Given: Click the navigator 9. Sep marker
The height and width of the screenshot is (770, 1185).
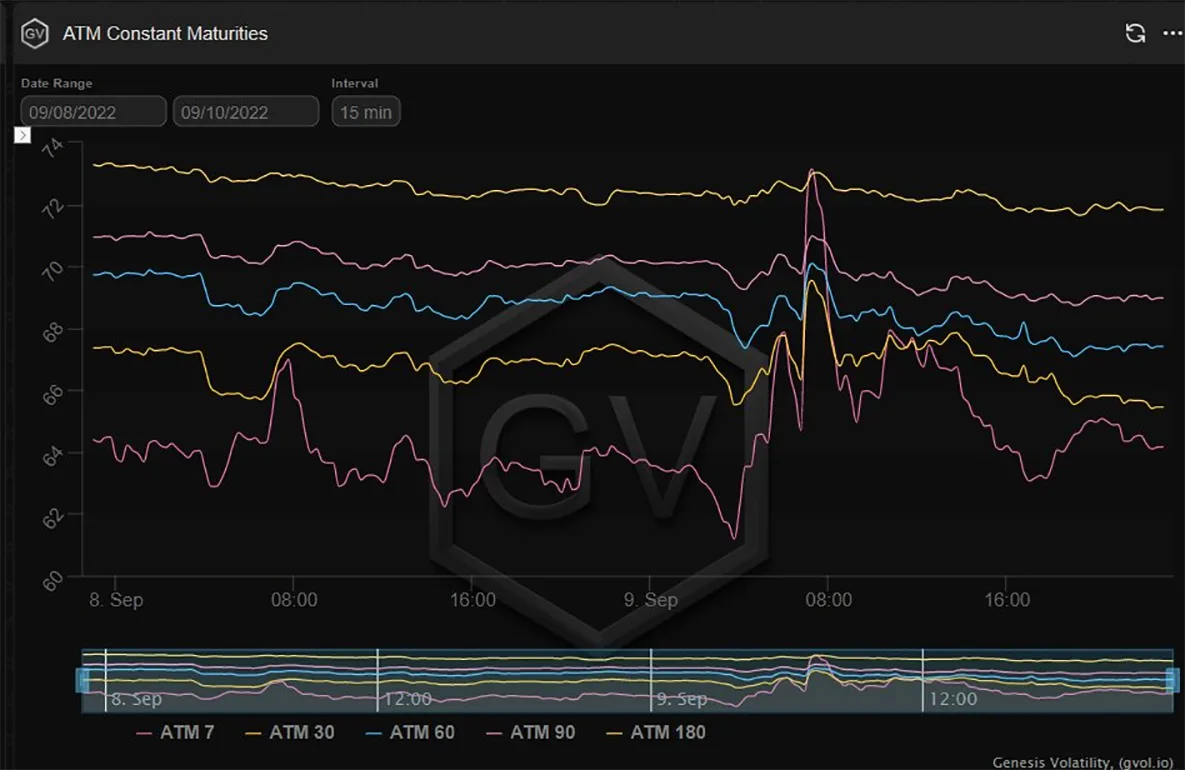Looking at the screenshot, I should (x=682, y=699).
